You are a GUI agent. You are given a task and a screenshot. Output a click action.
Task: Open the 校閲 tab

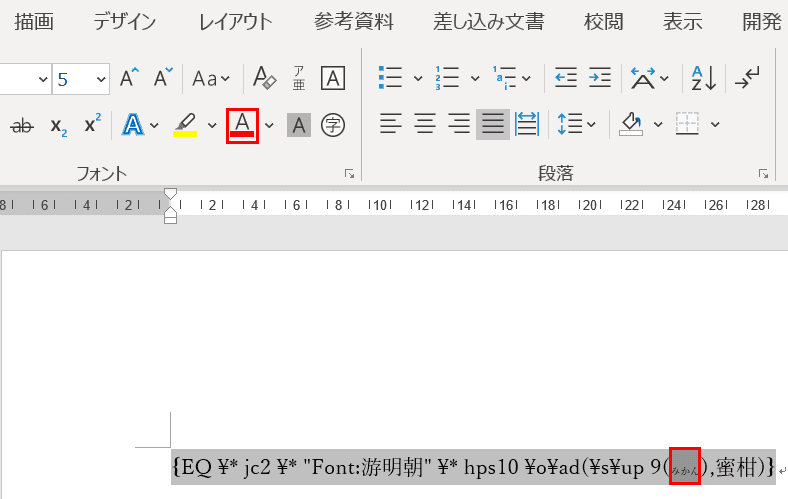(604, 22)
